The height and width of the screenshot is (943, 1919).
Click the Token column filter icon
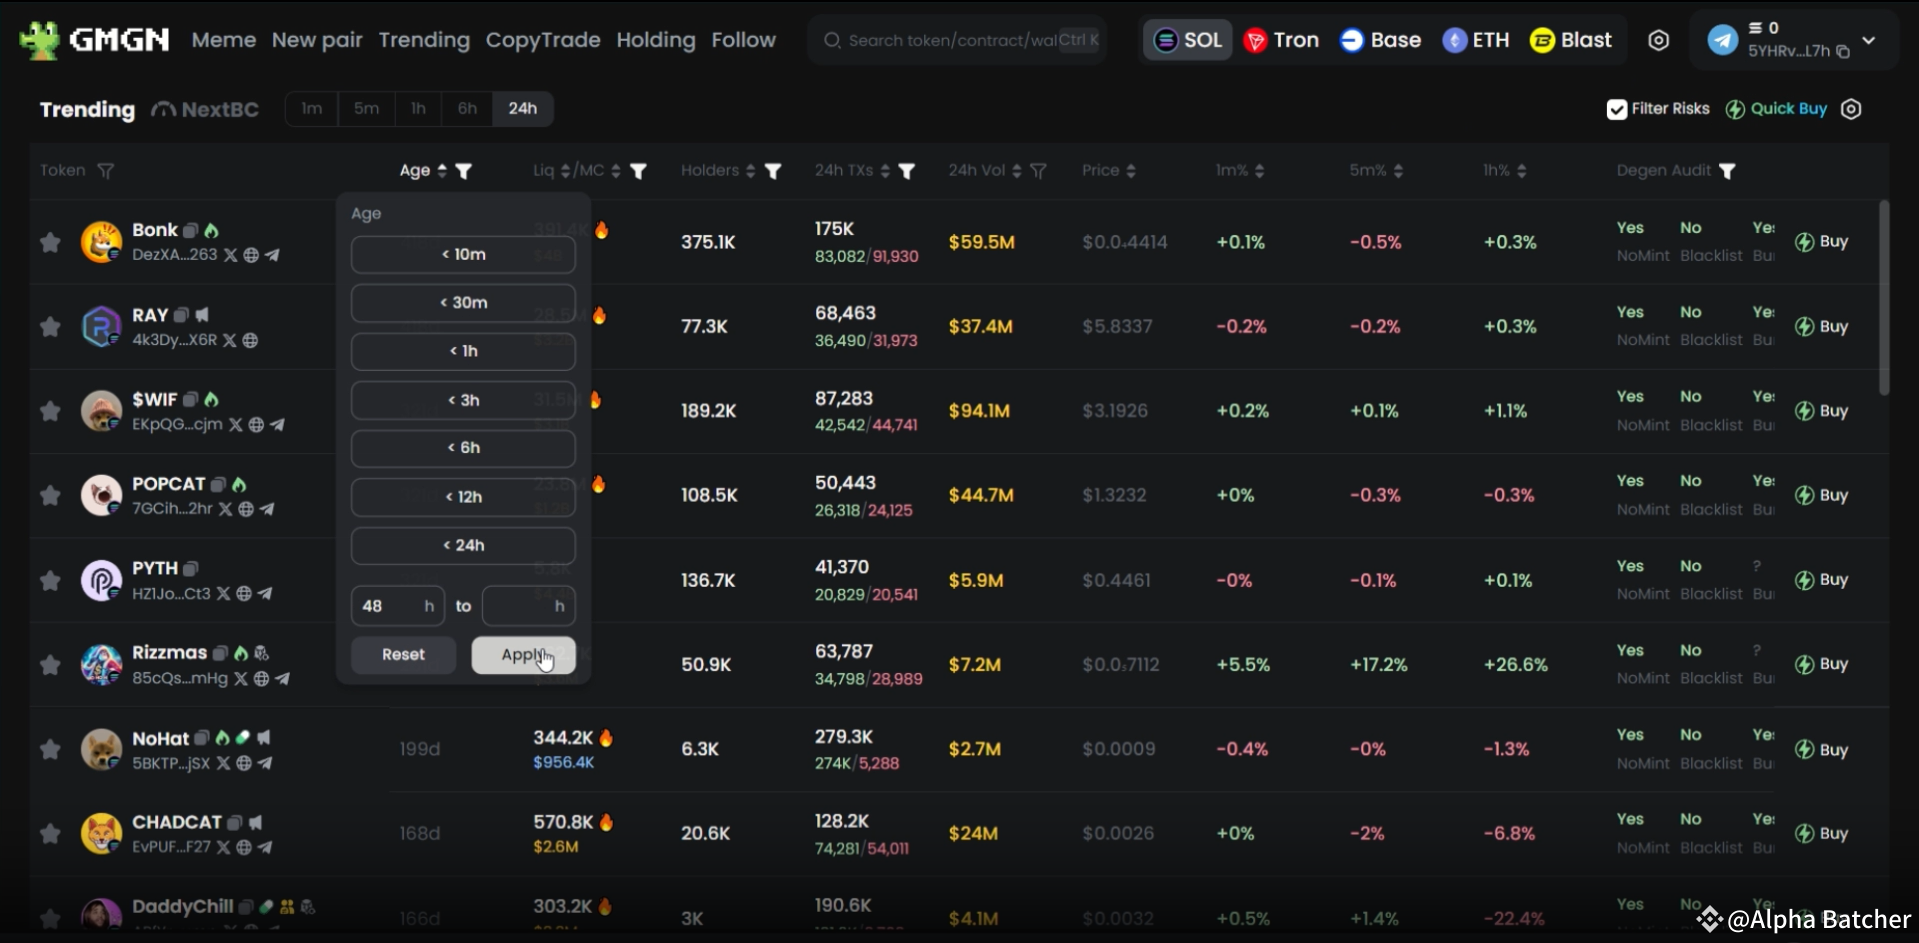(x=105, y=171)
